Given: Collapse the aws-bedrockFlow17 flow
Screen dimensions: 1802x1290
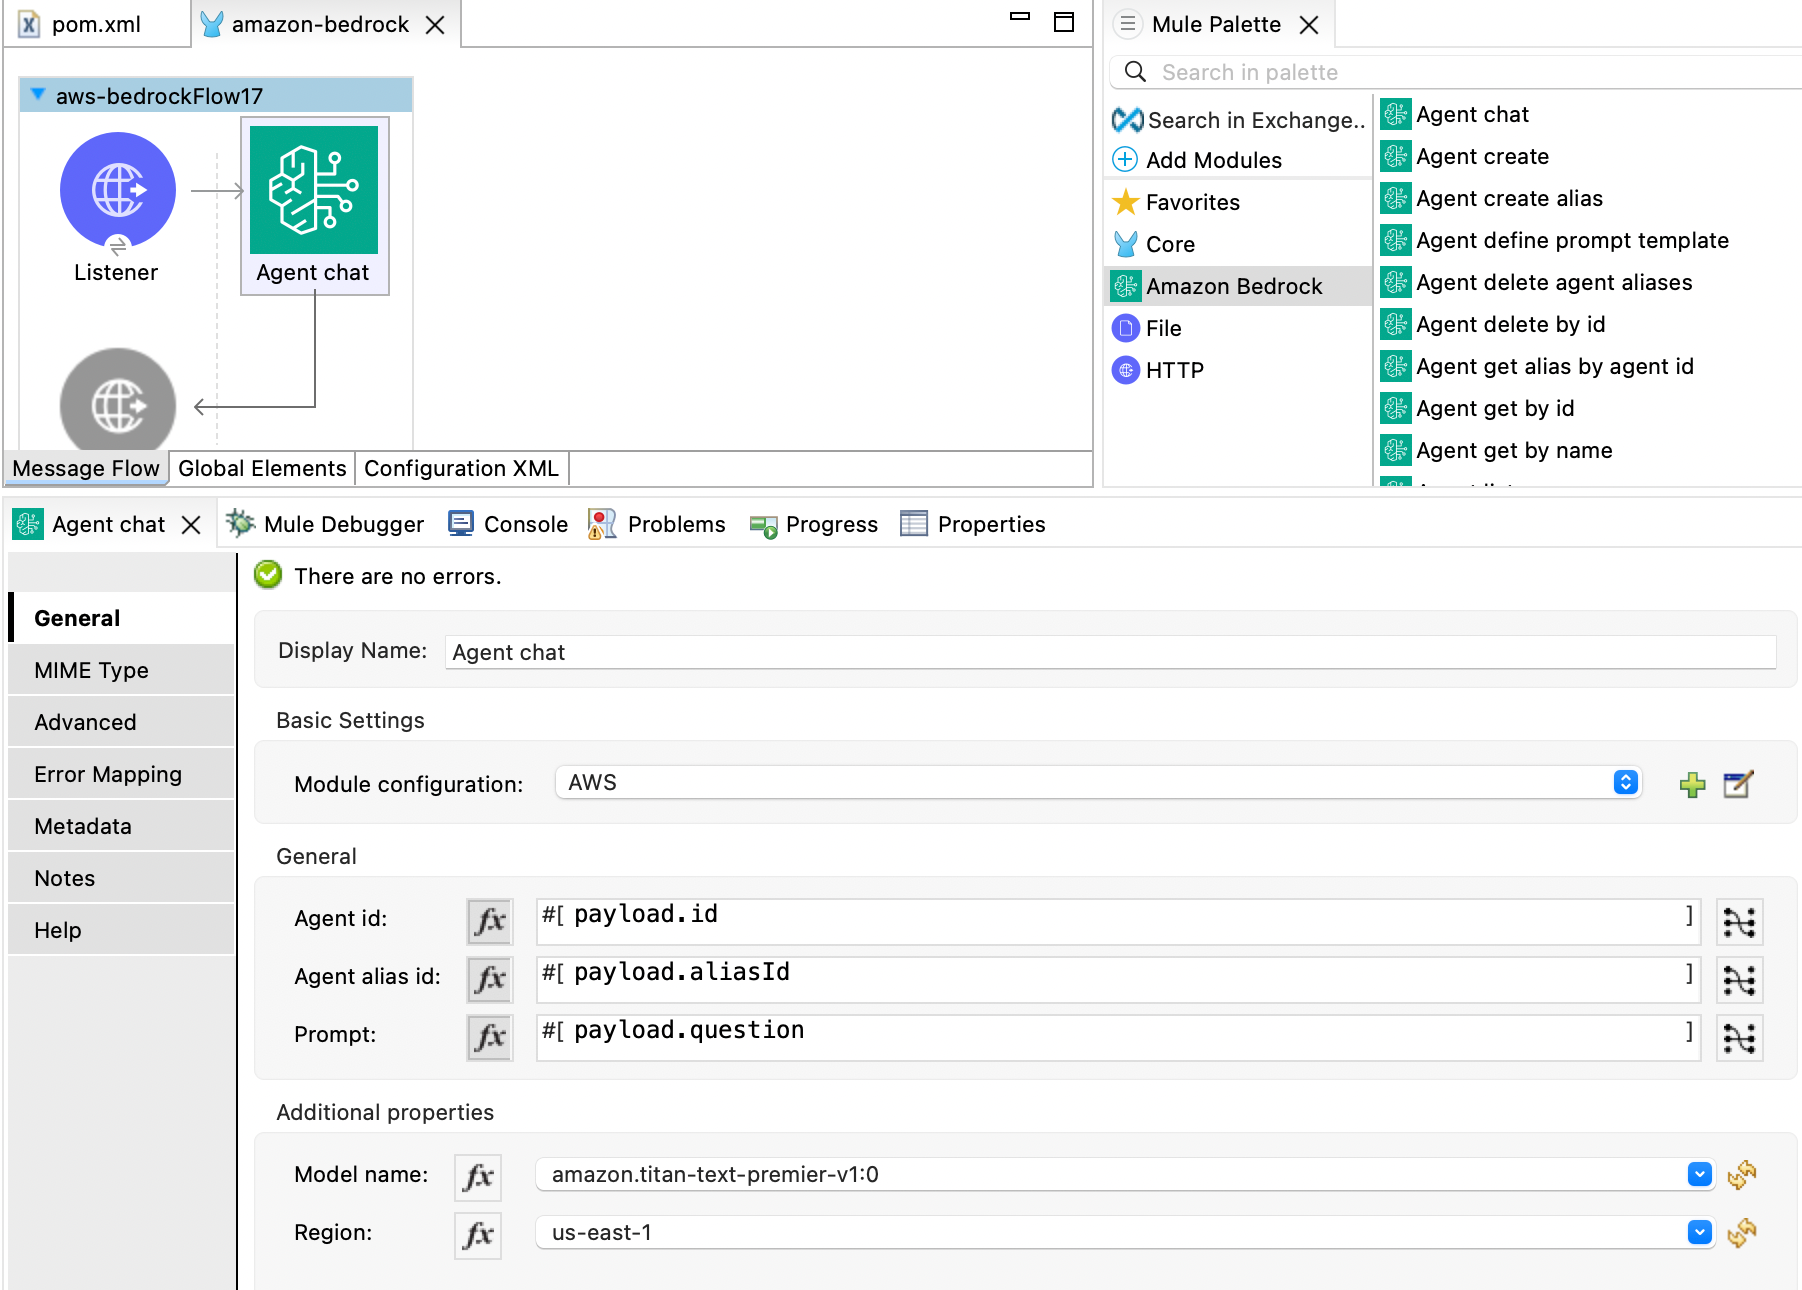Looking at the screenshot, I should tap(38, 95).
